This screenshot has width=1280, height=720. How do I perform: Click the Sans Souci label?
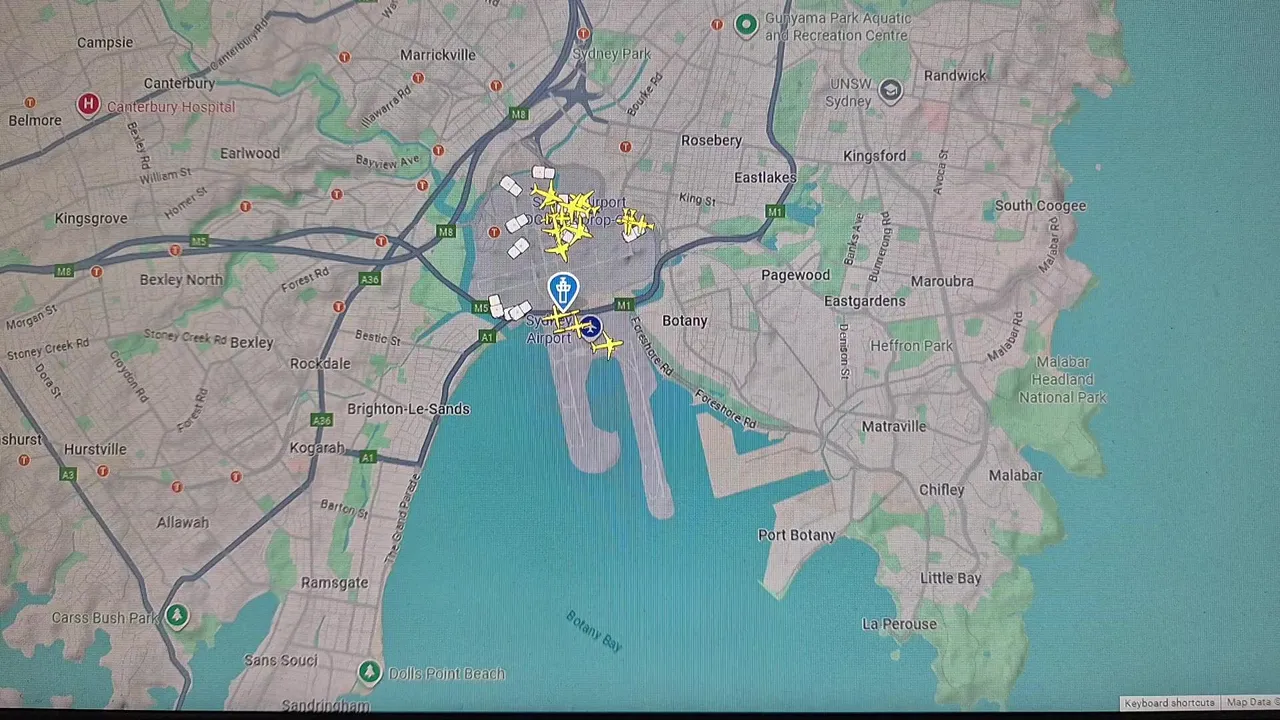pos(281,660)
